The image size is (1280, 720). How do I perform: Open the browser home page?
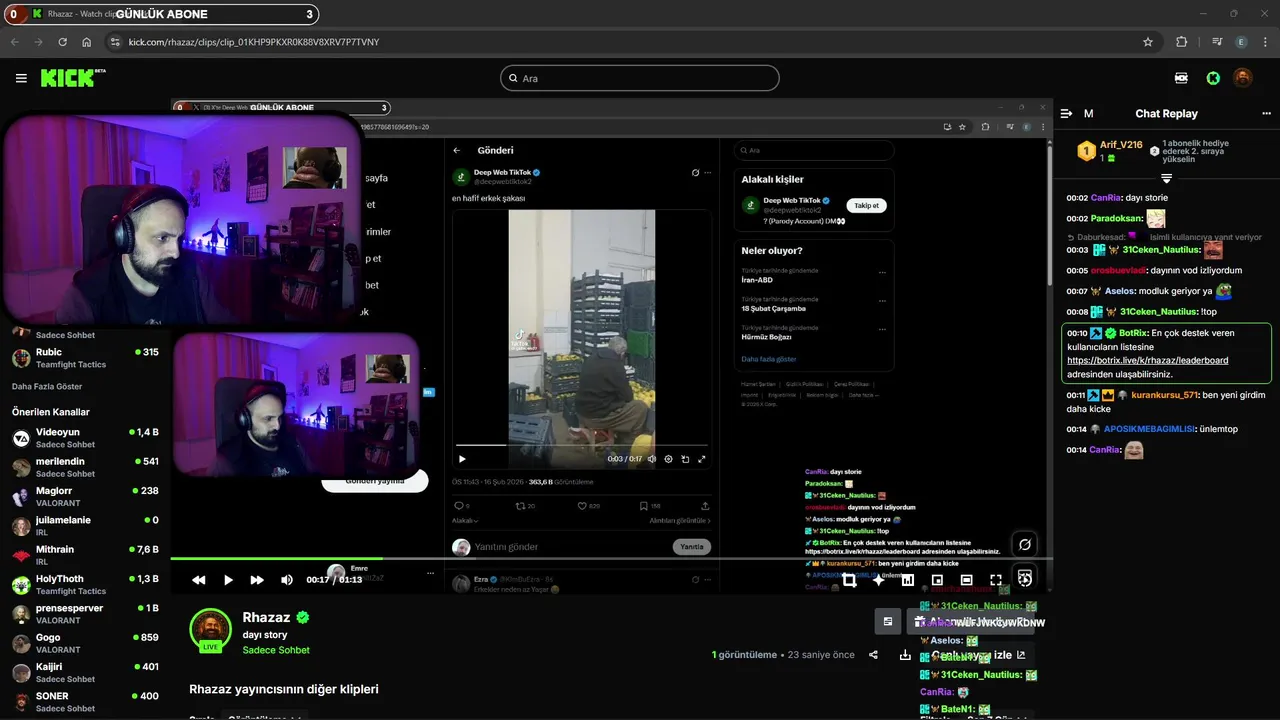[87, 42]
